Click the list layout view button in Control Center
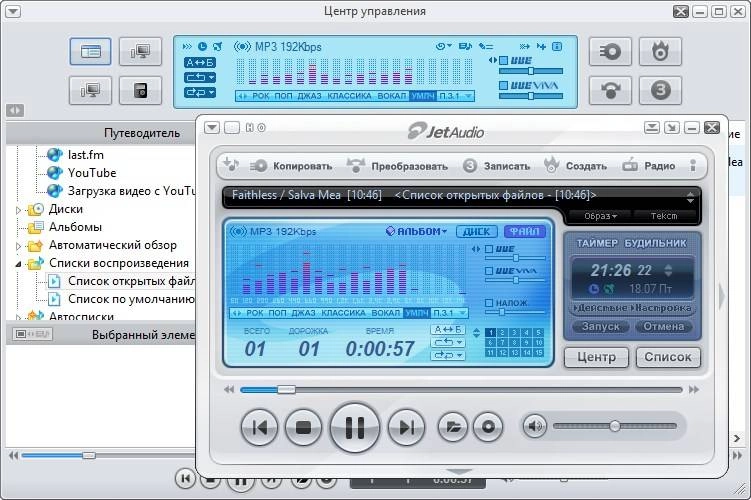Image resolution: width=751 pixels, height=500 pixels. (x=91, y=51)
